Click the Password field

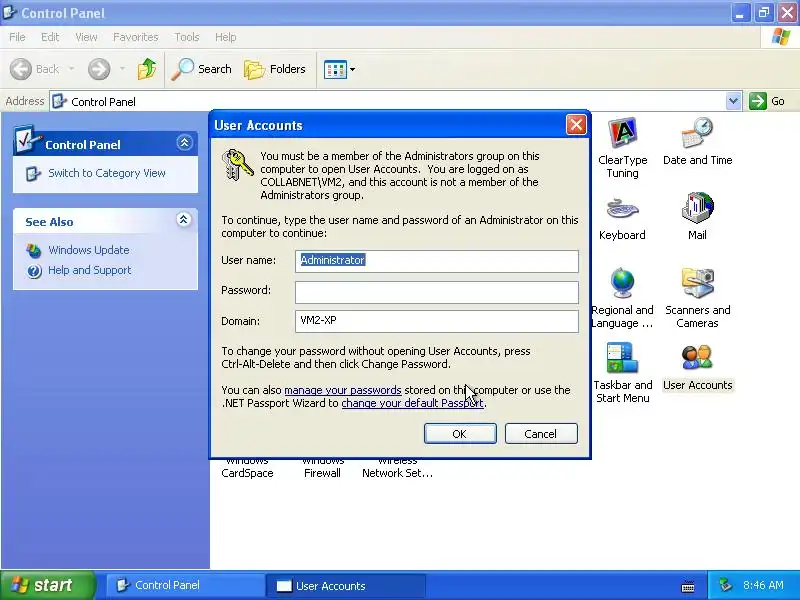pyautogui.click(x=437, y=292)
